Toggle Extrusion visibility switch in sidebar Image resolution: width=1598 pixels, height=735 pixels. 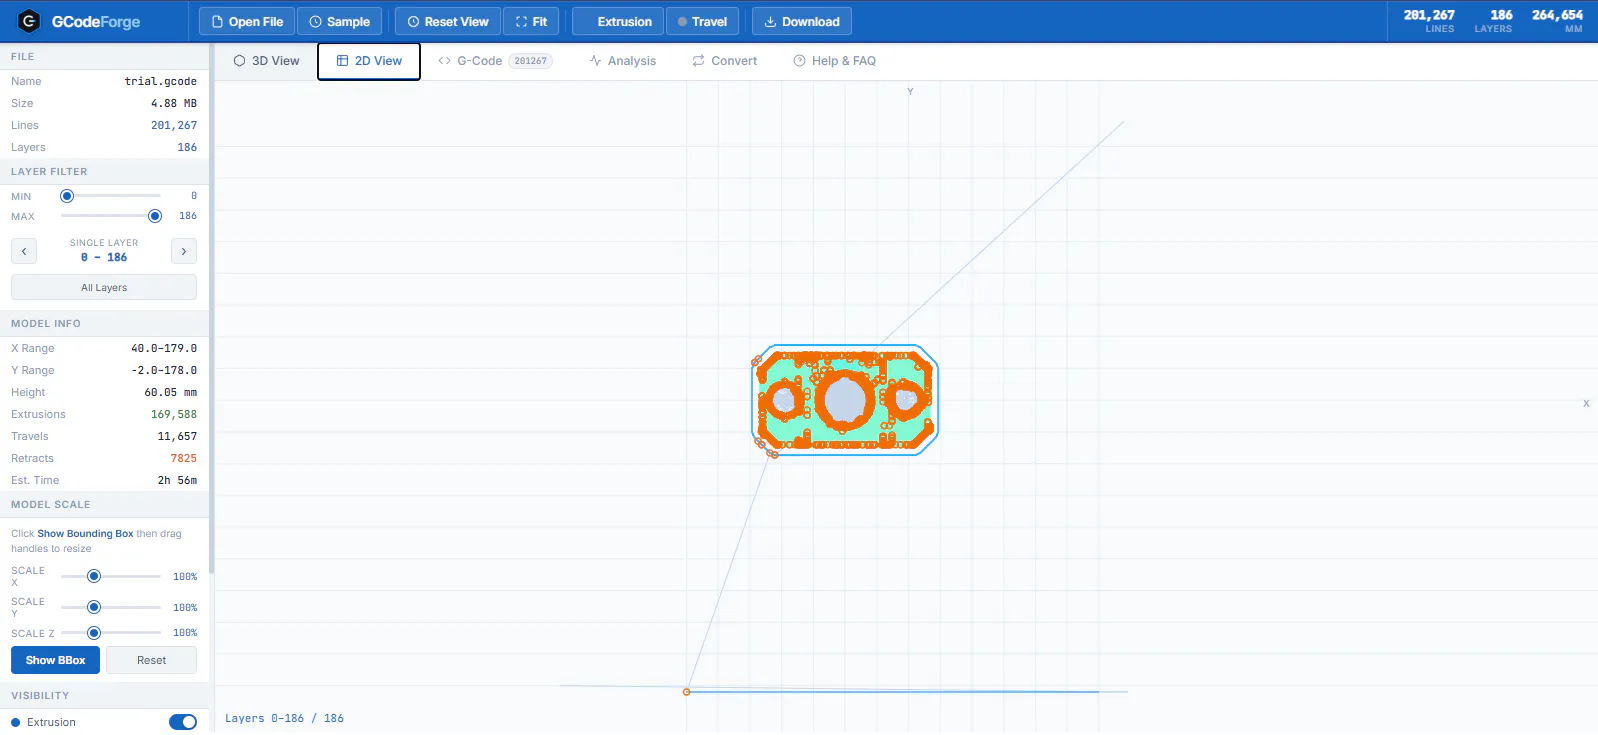(x=183, y=722)
